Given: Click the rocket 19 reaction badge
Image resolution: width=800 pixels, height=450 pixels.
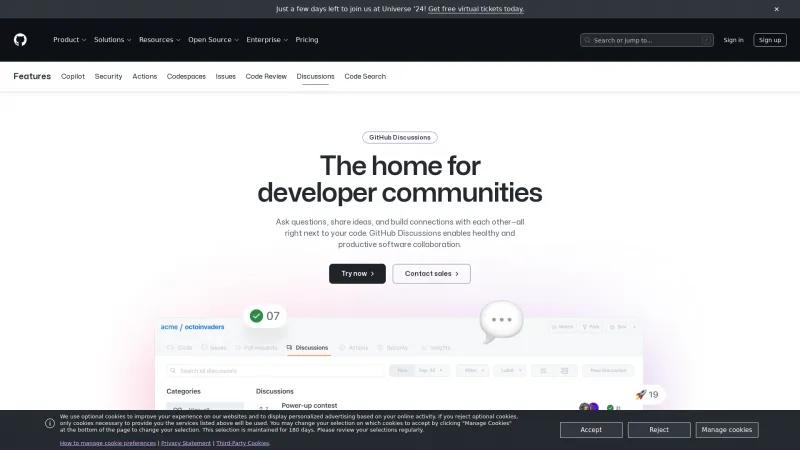Looking at the screenshot, I should [647, 394].
